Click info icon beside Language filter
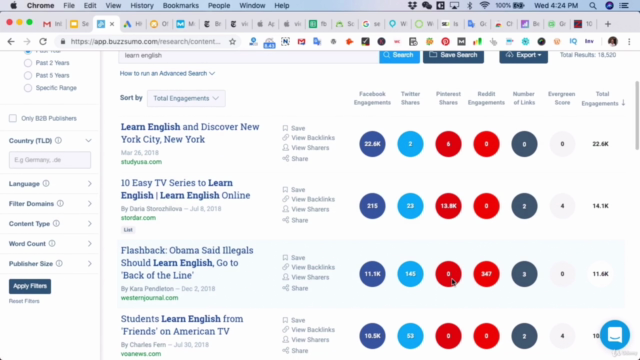This screenshot has width=640, height=360. 46,184
